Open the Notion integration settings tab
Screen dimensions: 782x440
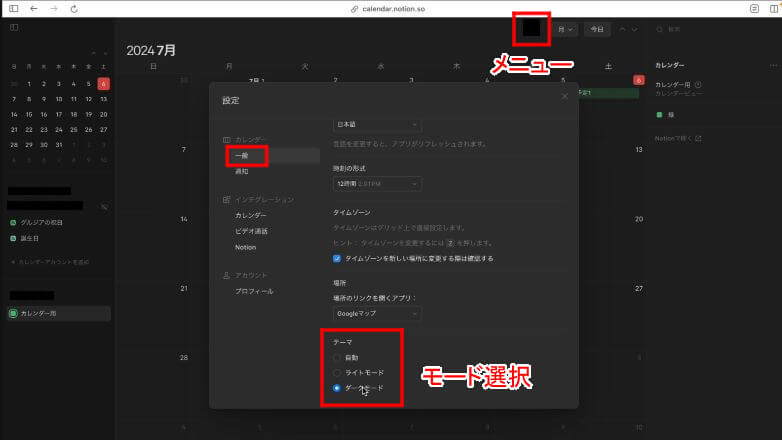click(x=245, y=247)
